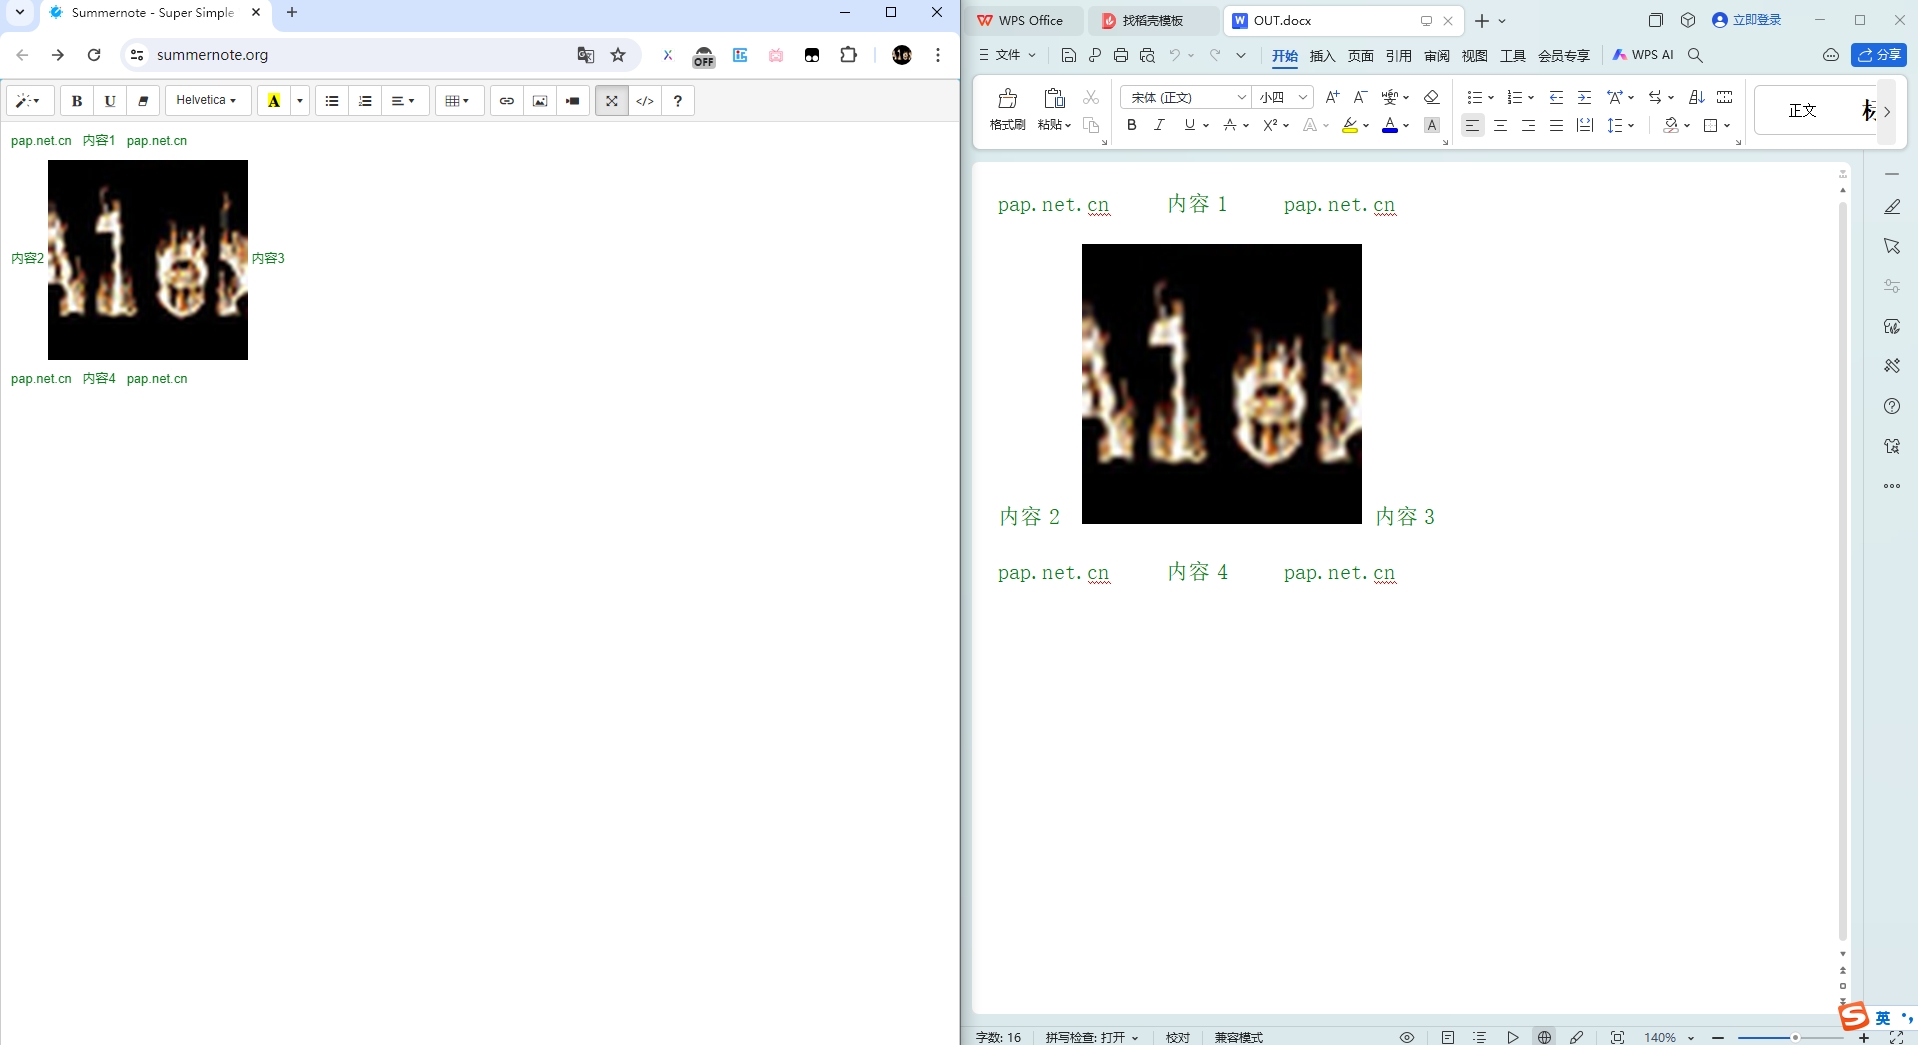Image resolution: width=1918 pixels, height=1045 pixels.
Task: Clear formatting with the eraser icon
Action: tap(1430, 97)
